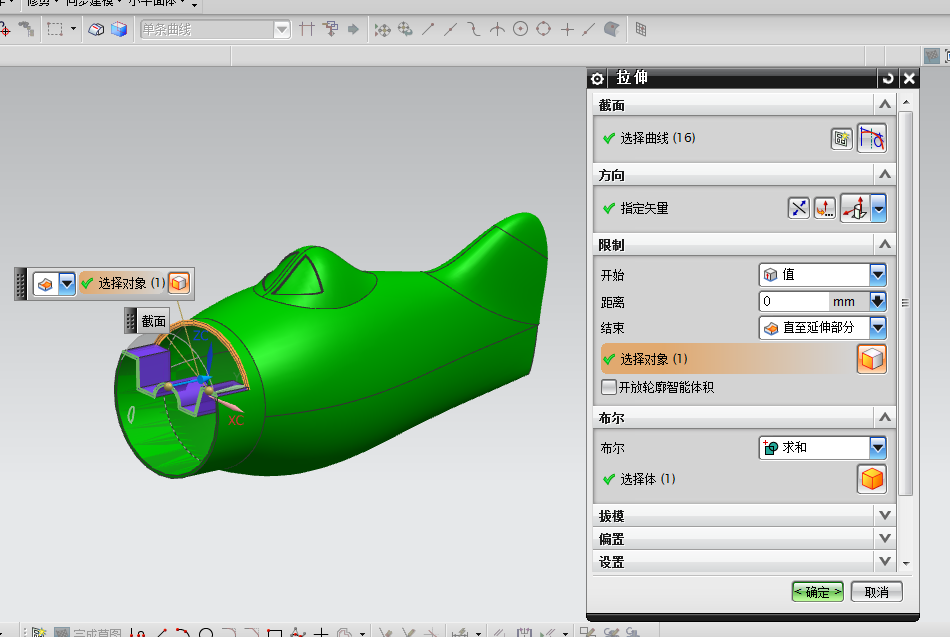Activate the Curve selection filter icon next to 选择曲线

click(871, 138)
